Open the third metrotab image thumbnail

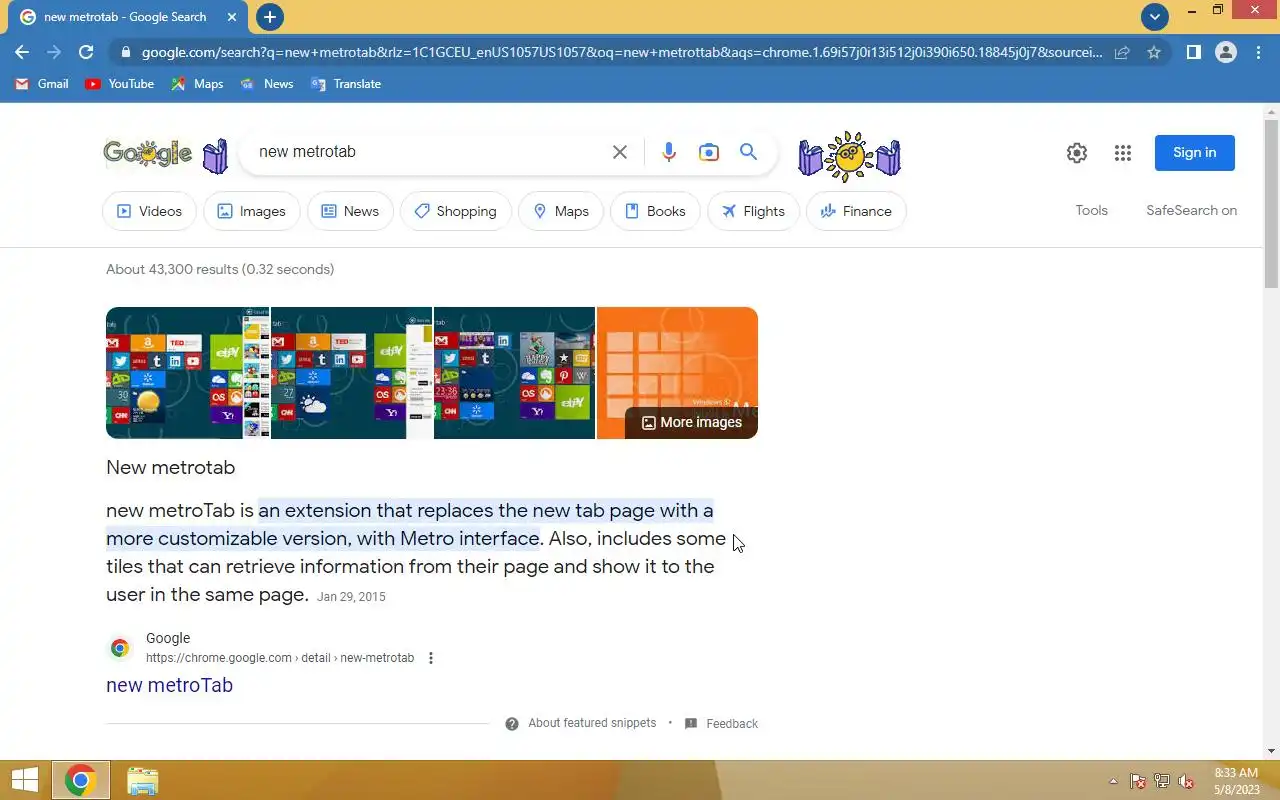[515, 373]
